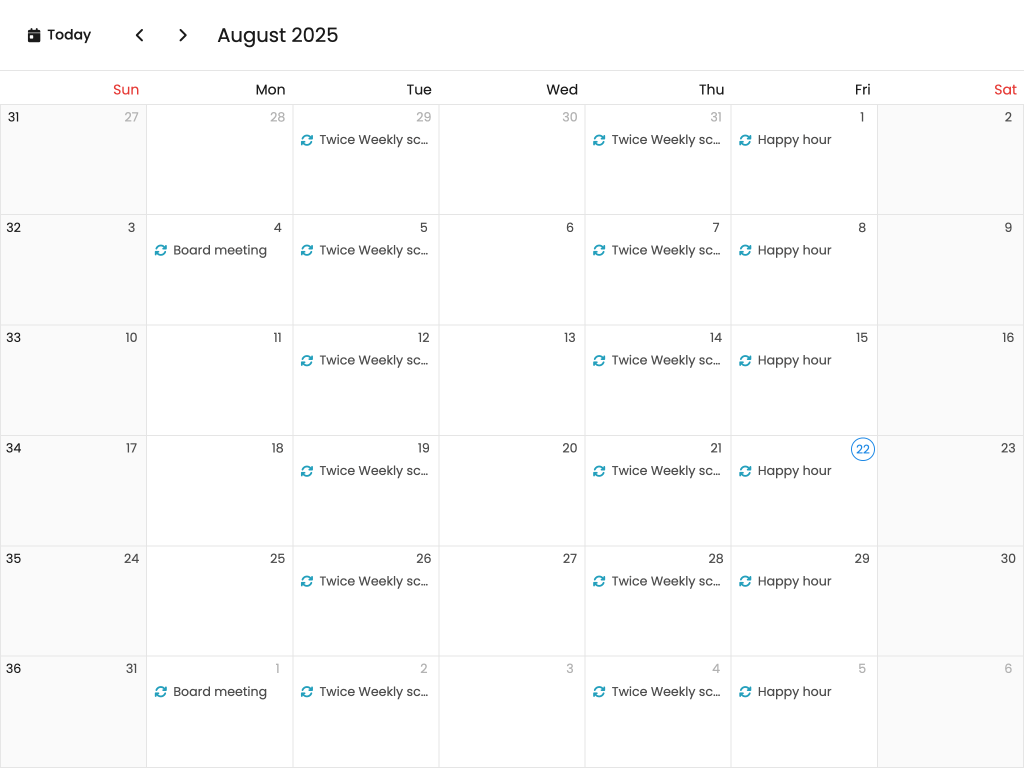This screenshot has height=768, width=1024.
Task: Open the Happy hour event on August 15
Action: pyautogui.click(x=794, y=361)
